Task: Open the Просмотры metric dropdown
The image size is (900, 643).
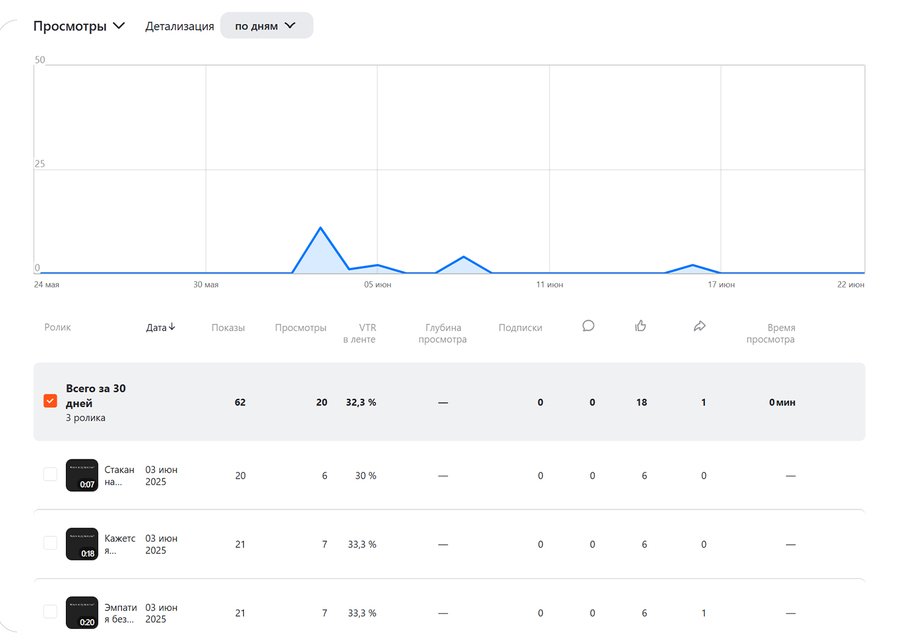Action: click(79, 26)
